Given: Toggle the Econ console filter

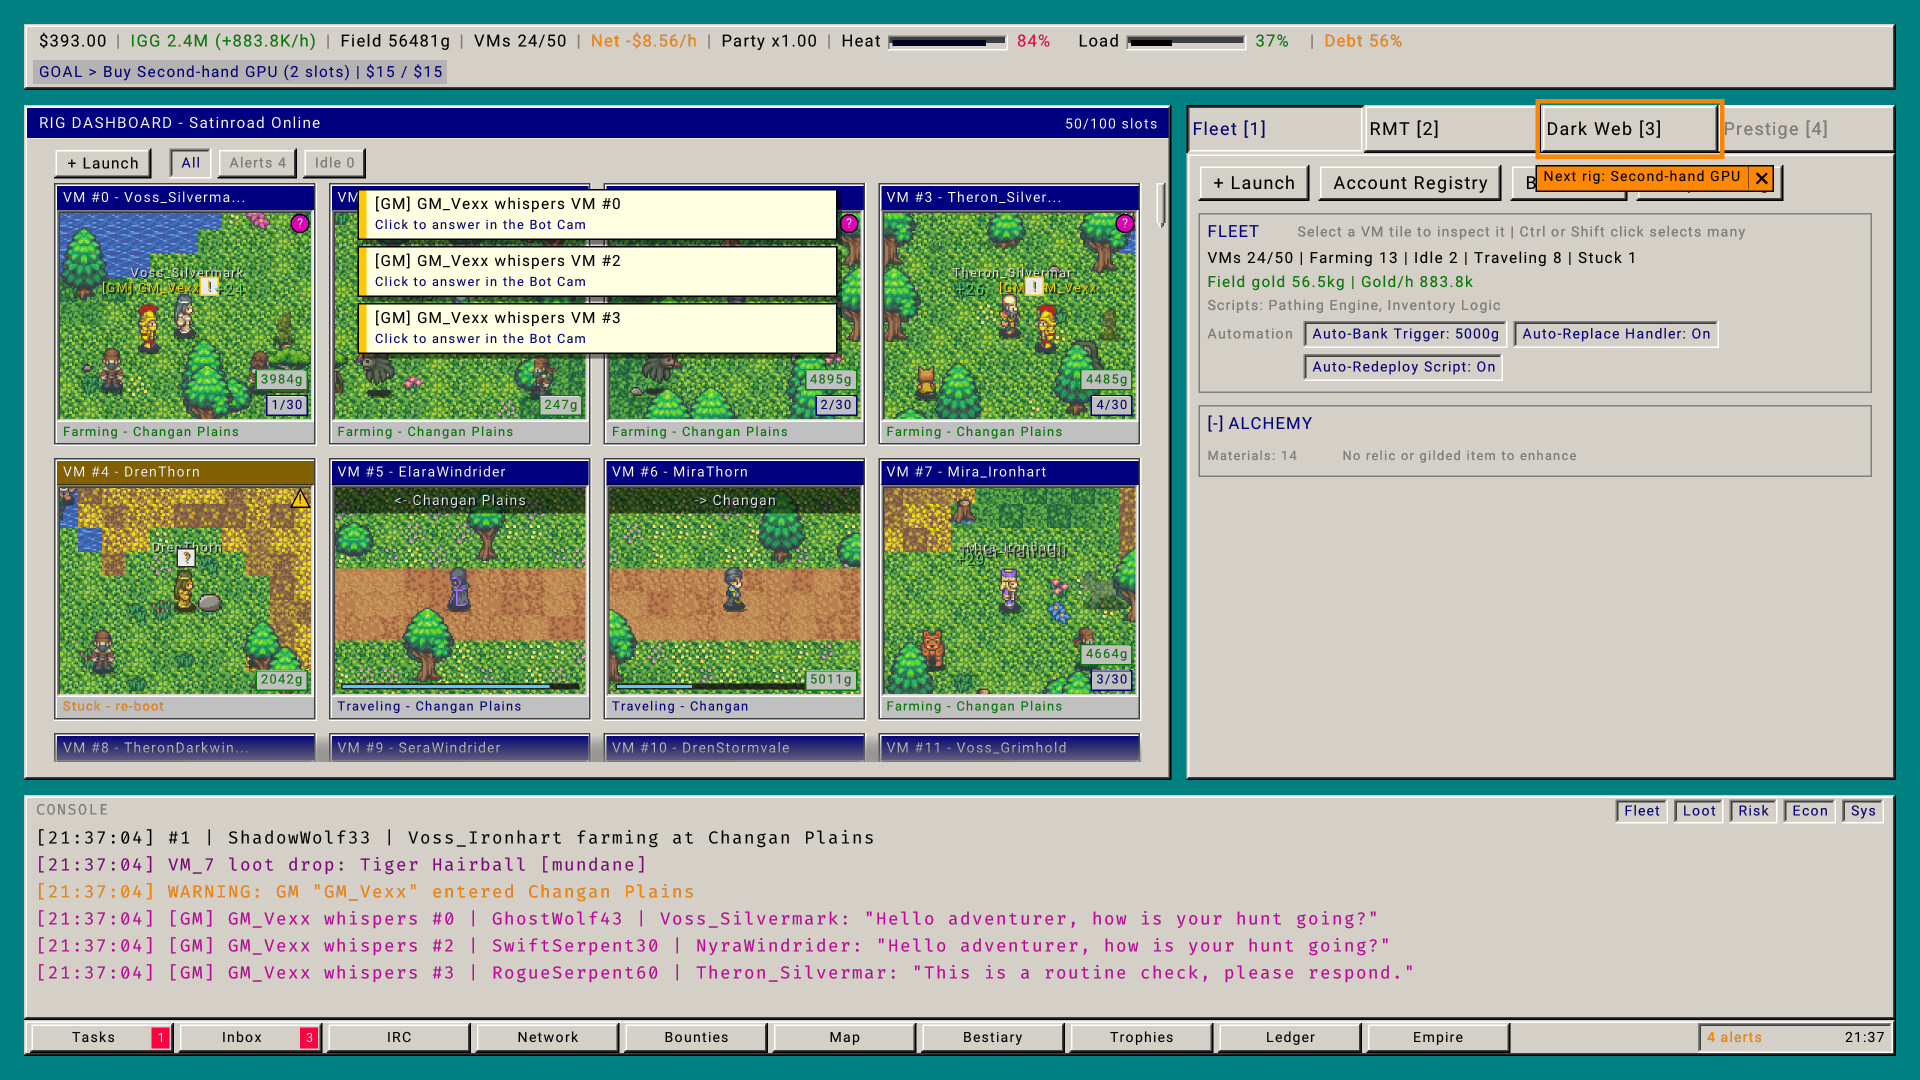Looking at the screenshot, I should point(1810,811).
